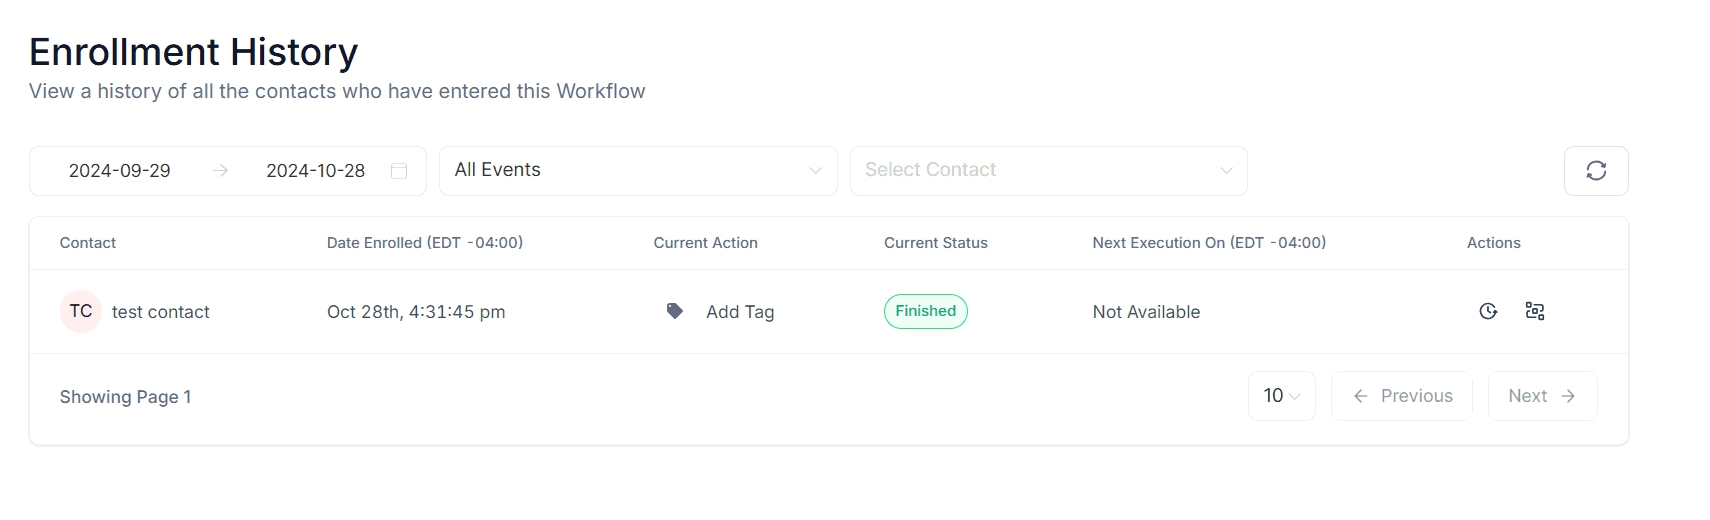This screenshot has height=520, width=1710.
Task: Click the end date field 2024-10-28
Action: (x=316, y=171)
